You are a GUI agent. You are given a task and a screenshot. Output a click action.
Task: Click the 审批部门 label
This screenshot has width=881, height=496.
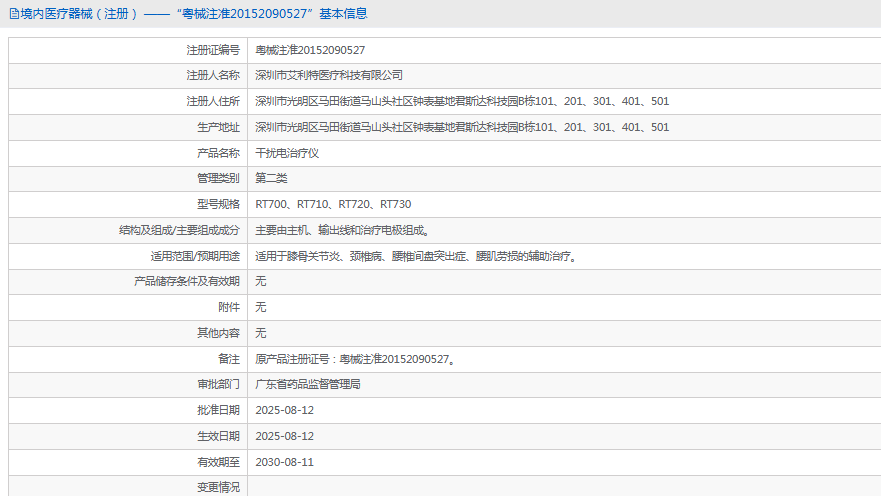(218, 384)
